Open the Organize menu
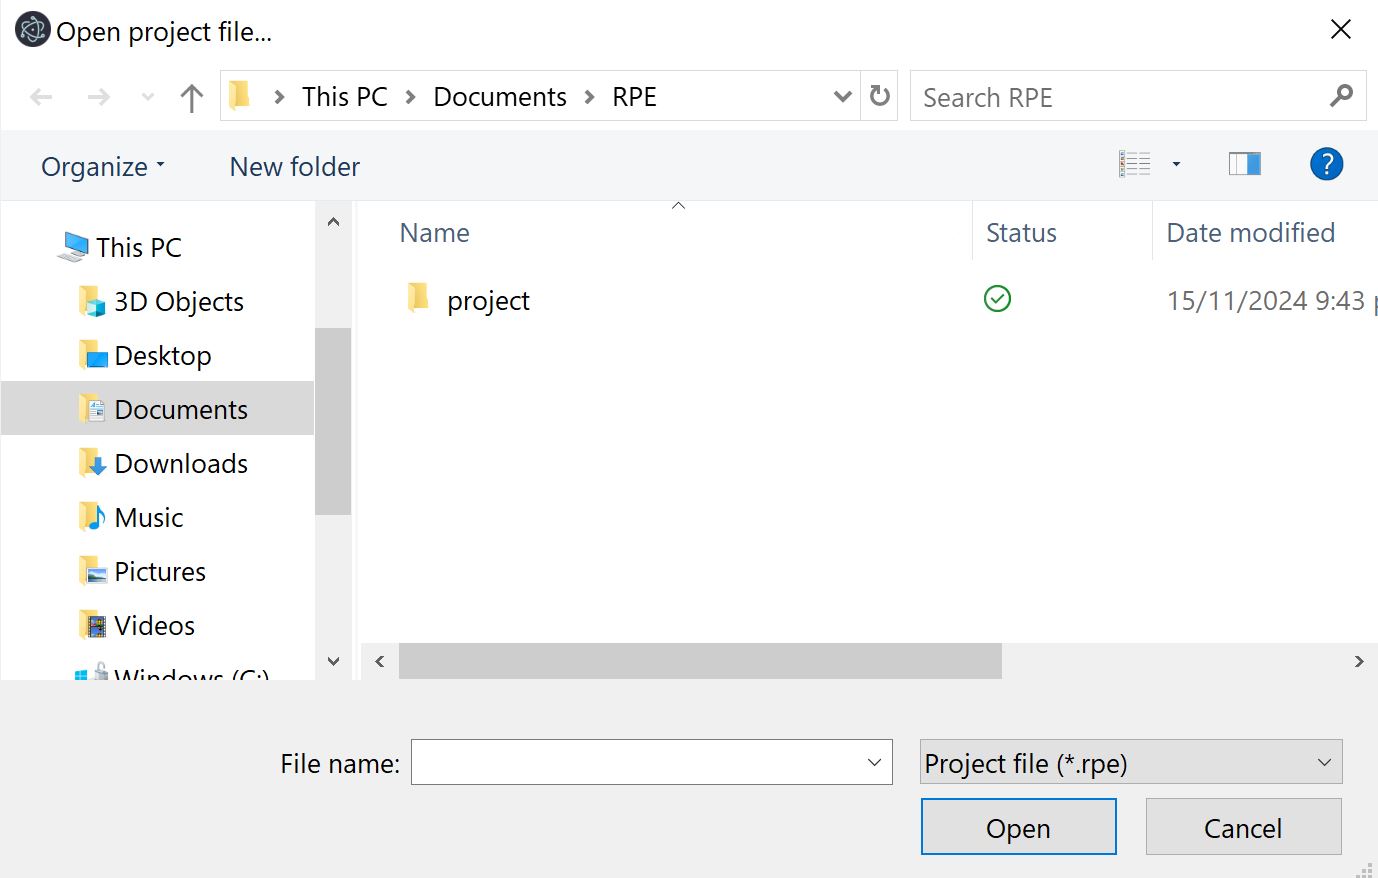 coord(103,167)
